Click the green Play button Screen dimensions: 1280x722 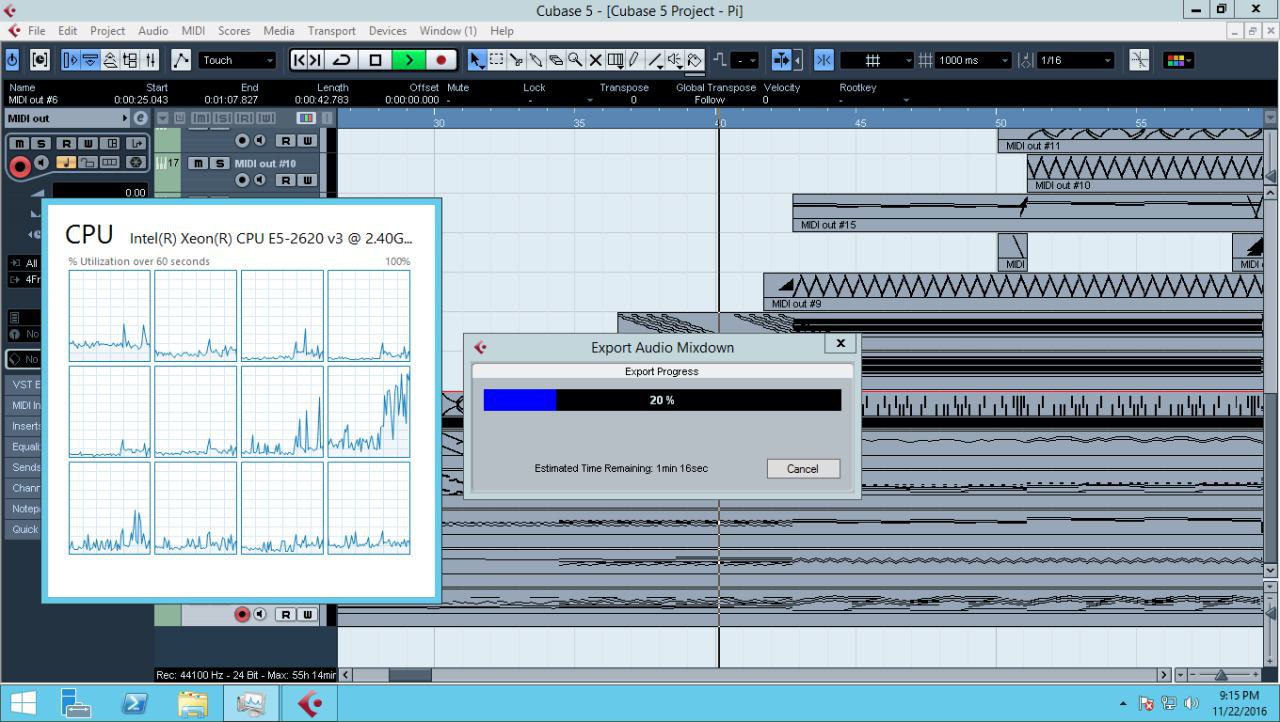(408, 60)
